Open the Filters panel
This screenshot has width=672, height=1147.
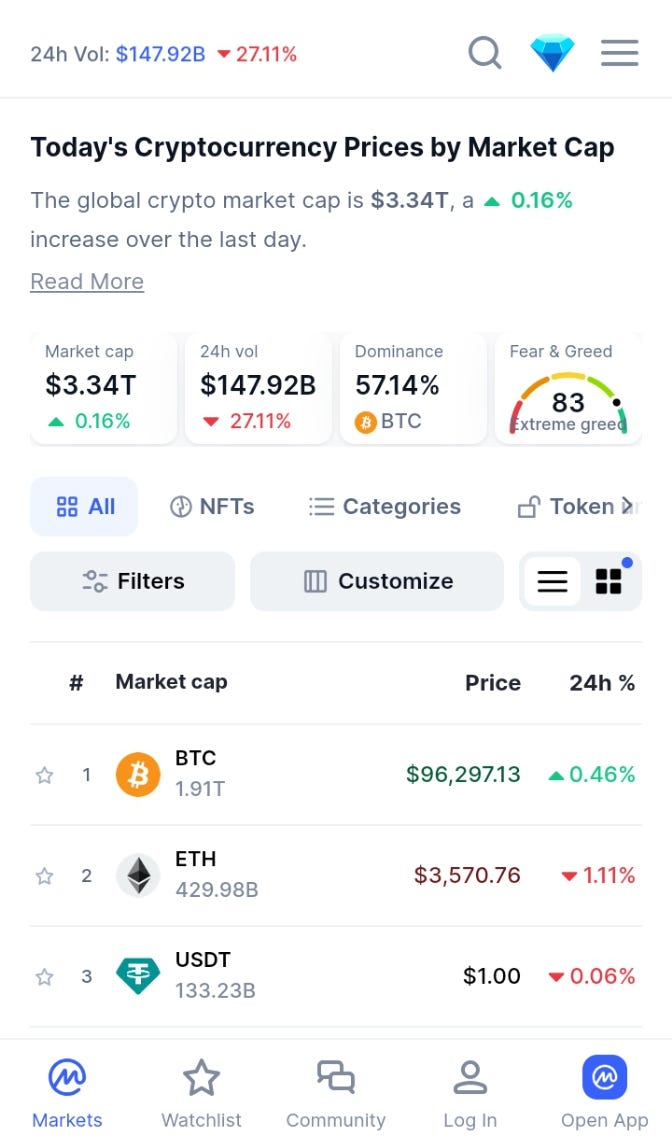coord(132,580)
